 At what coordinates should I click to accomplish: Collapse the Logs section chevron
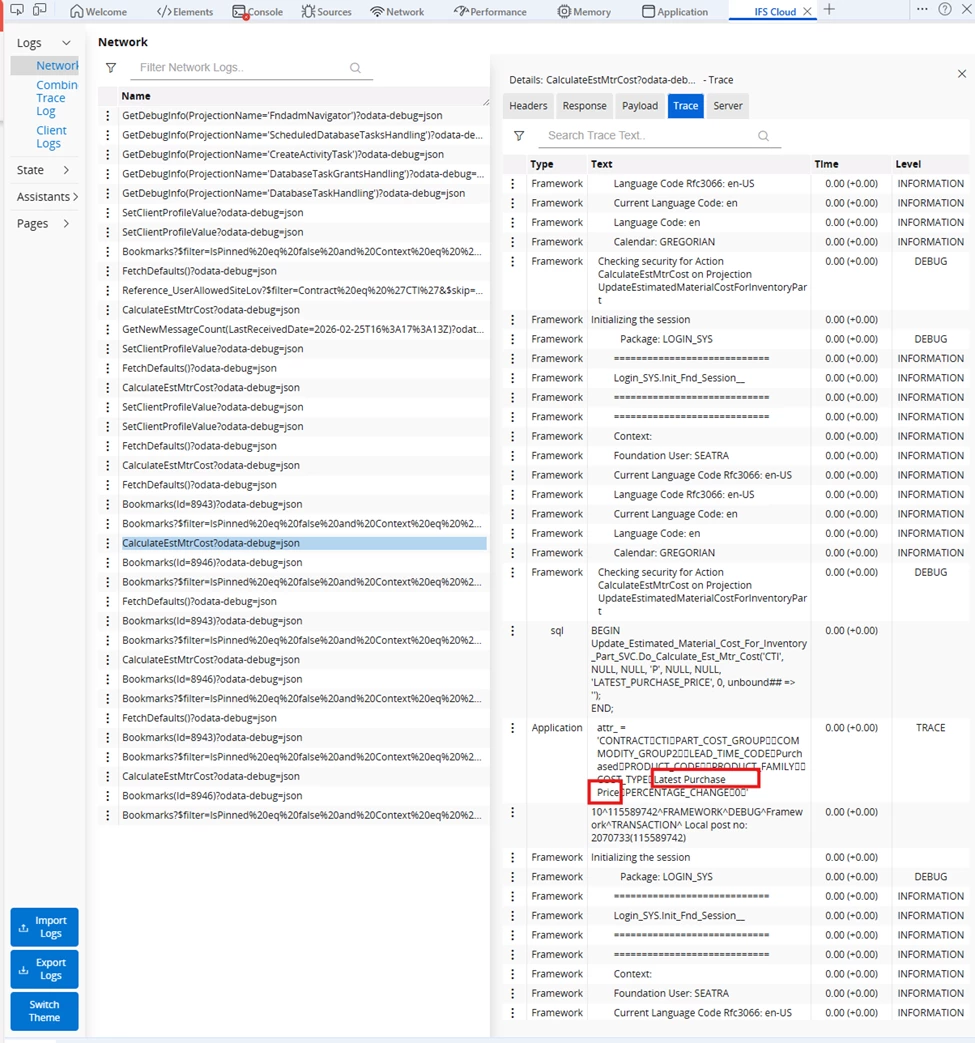(66, 43)
